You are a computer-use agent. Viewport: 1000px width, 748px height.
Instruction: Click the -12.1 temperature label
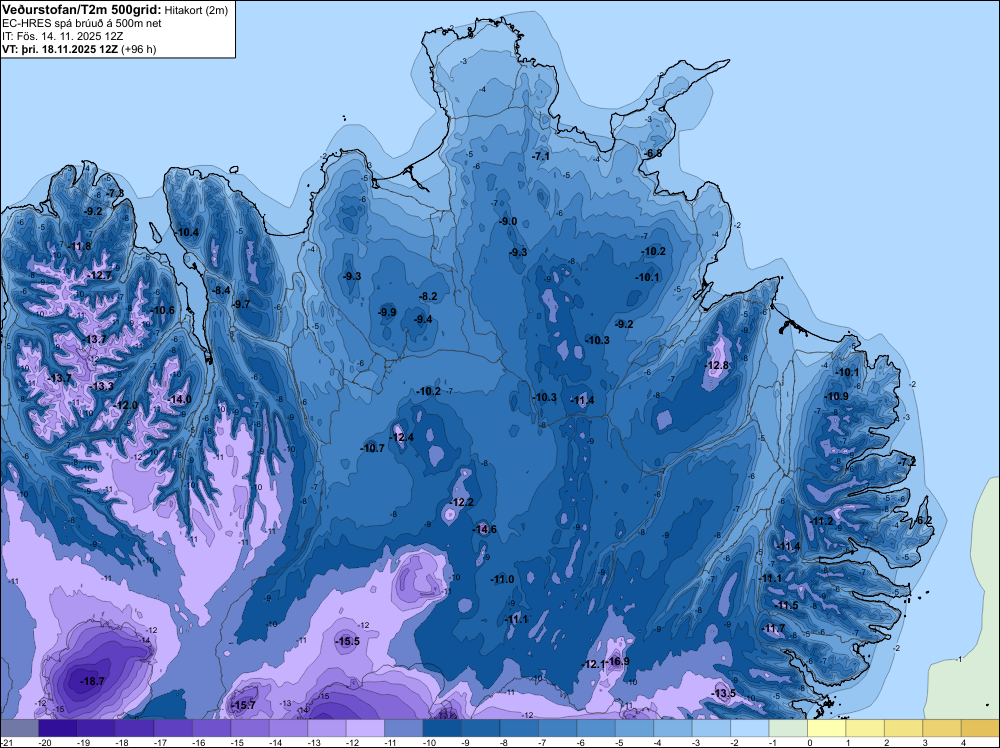(593, 664)
